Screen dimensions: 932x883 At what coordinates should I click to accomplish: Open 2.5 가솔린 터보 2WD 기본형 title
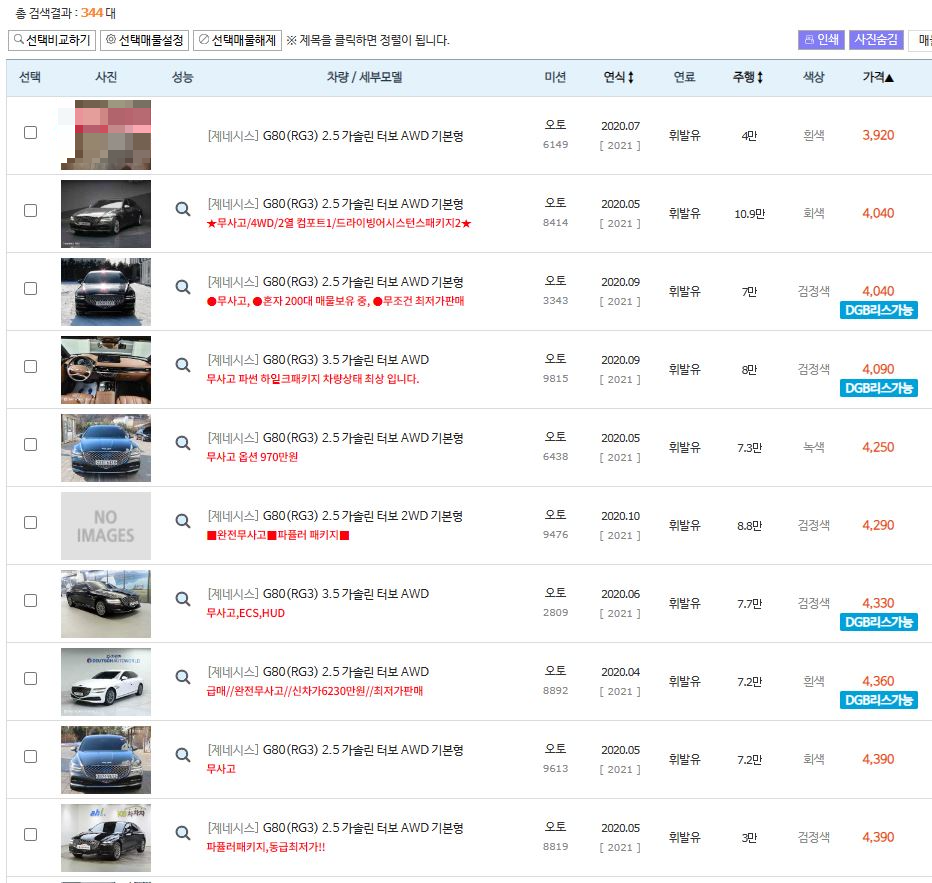pos(335,516)
